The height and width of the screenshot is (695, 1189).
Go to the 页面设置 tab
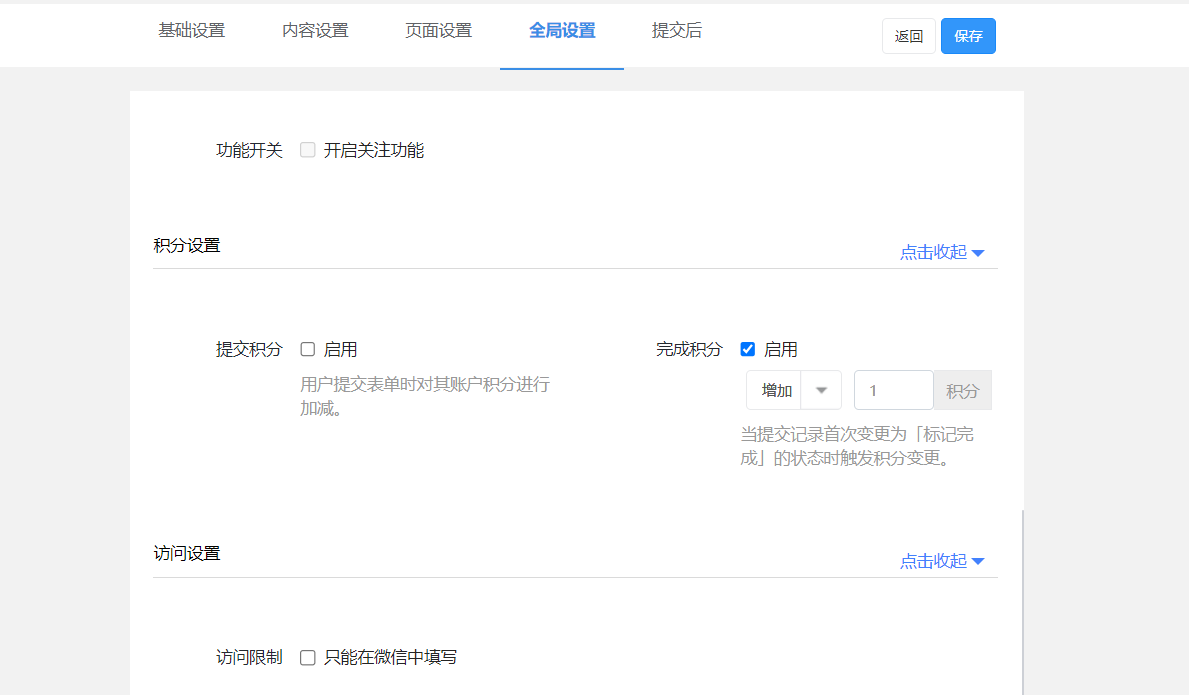pos(438,31)
